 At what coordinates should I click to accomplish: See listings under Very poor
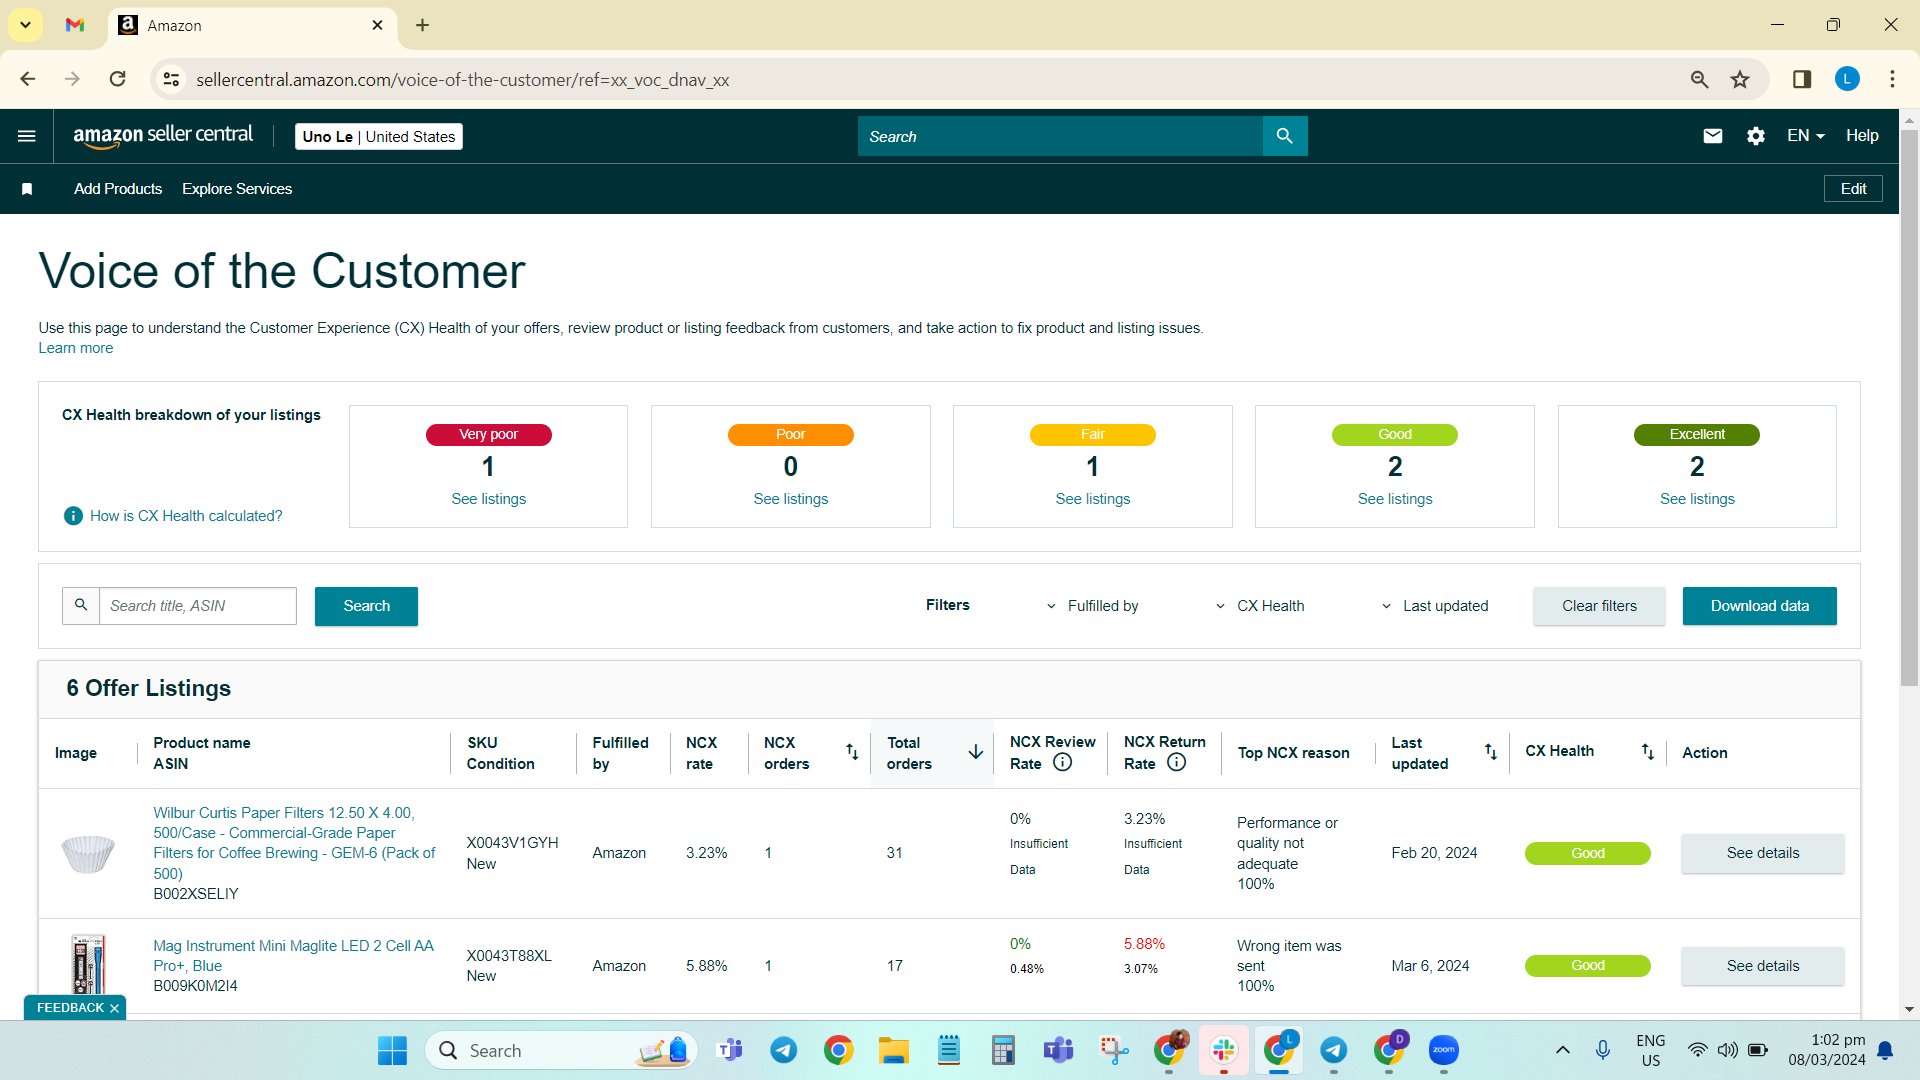tap(488, 499)
